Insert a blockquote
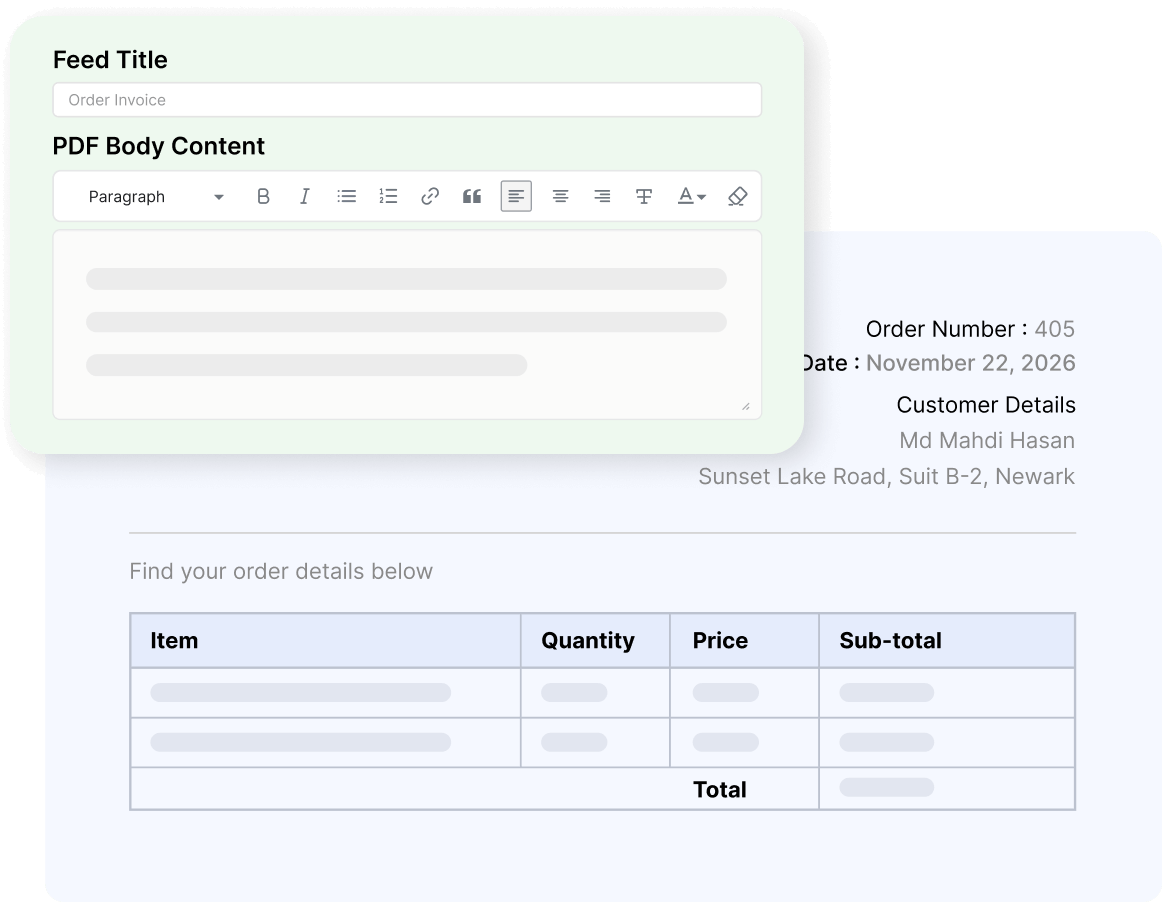This screenshot has height=920, width=1172. (472, 196)
